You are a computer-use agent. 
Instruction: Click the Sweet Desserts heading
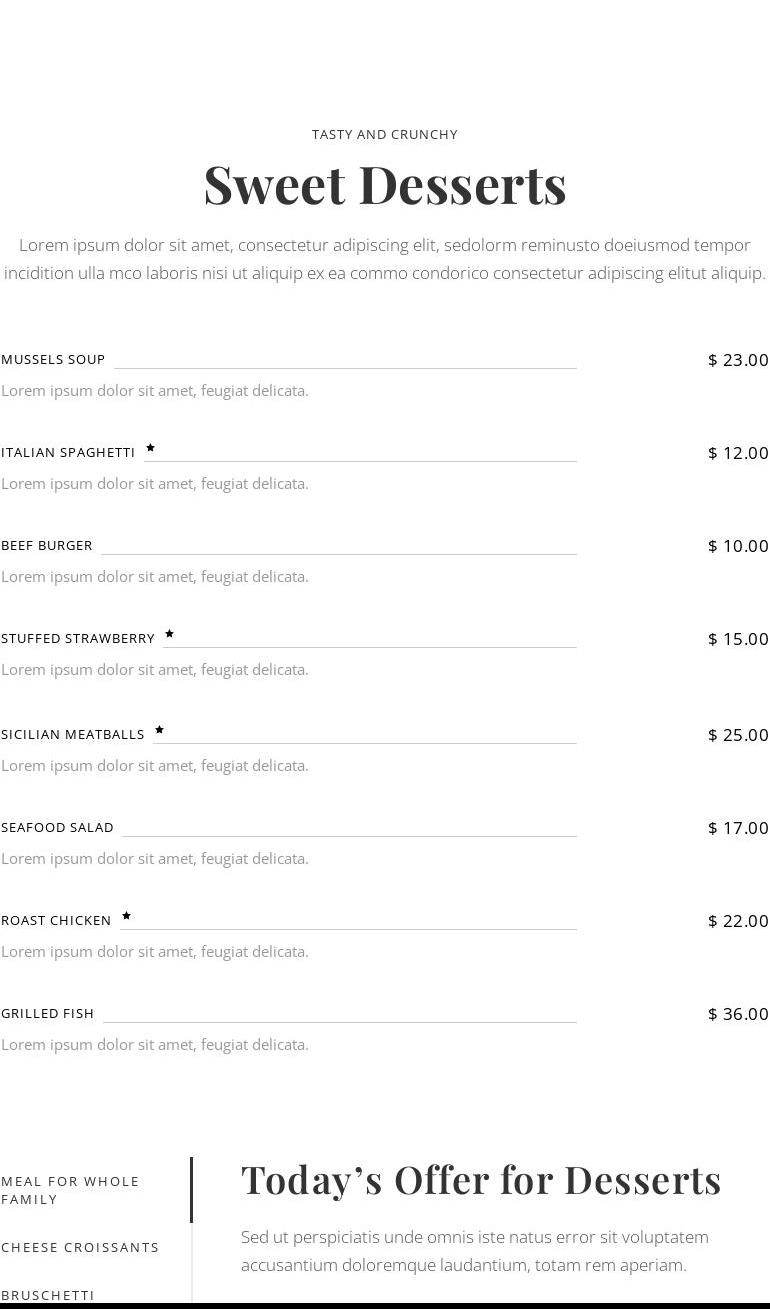(x=385, y=185)
